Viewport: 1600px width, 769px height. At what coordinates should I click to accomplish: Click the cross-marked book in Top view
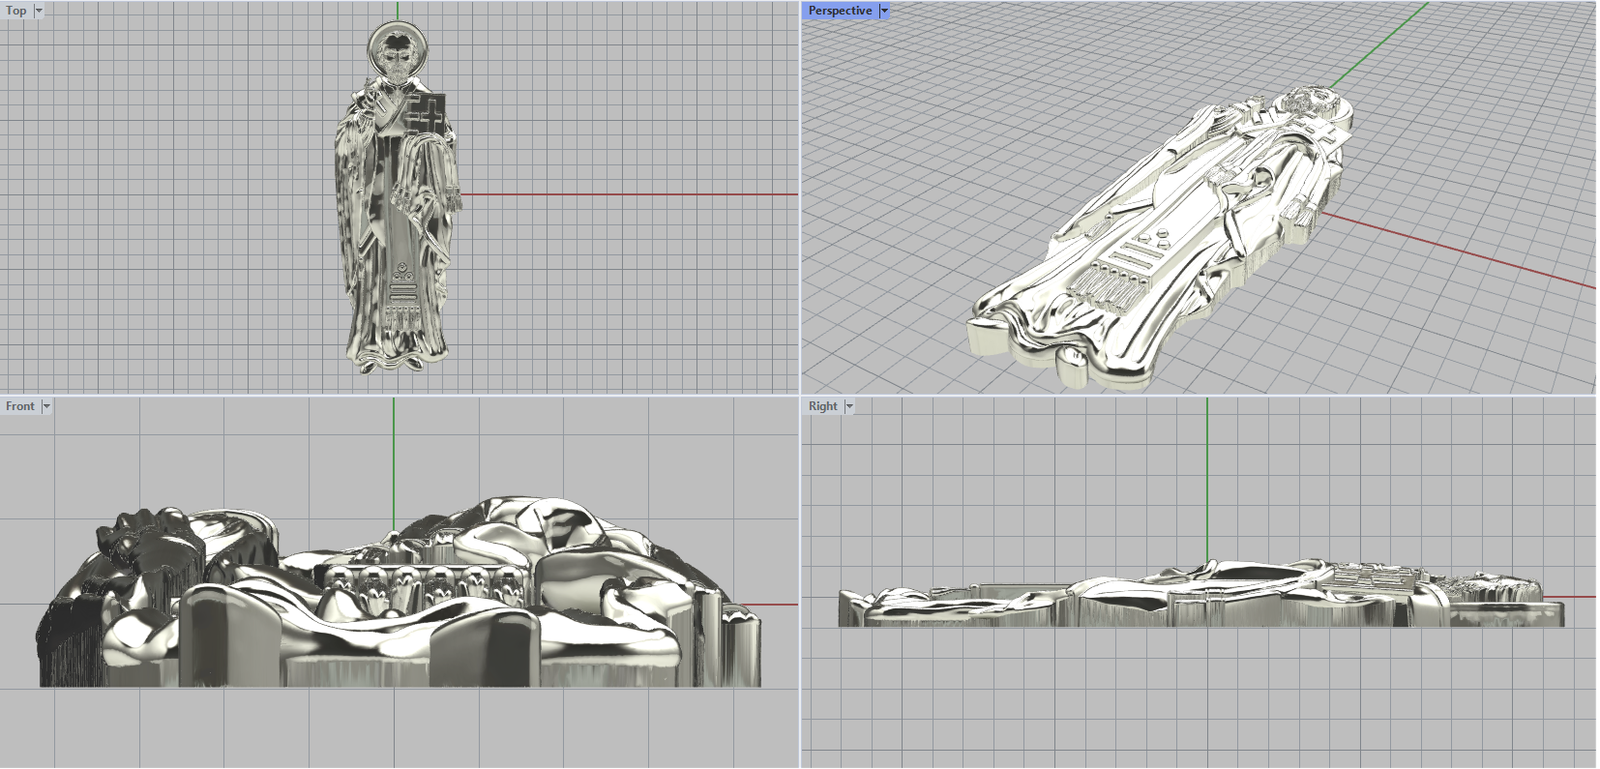coord(424,114)
